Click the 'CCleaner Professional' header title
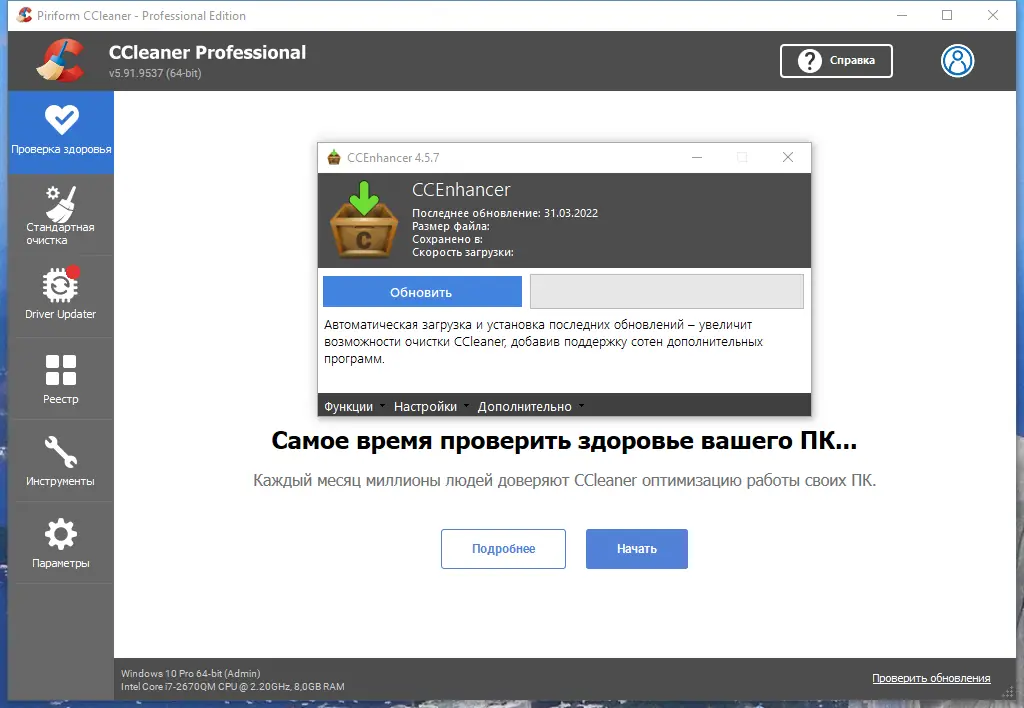 (207, 52)
